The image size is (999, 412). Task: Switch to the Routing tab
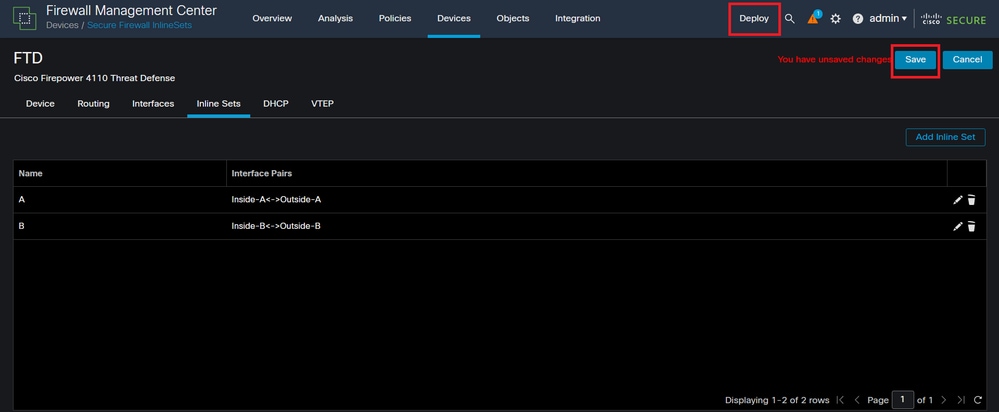(94, 104)
